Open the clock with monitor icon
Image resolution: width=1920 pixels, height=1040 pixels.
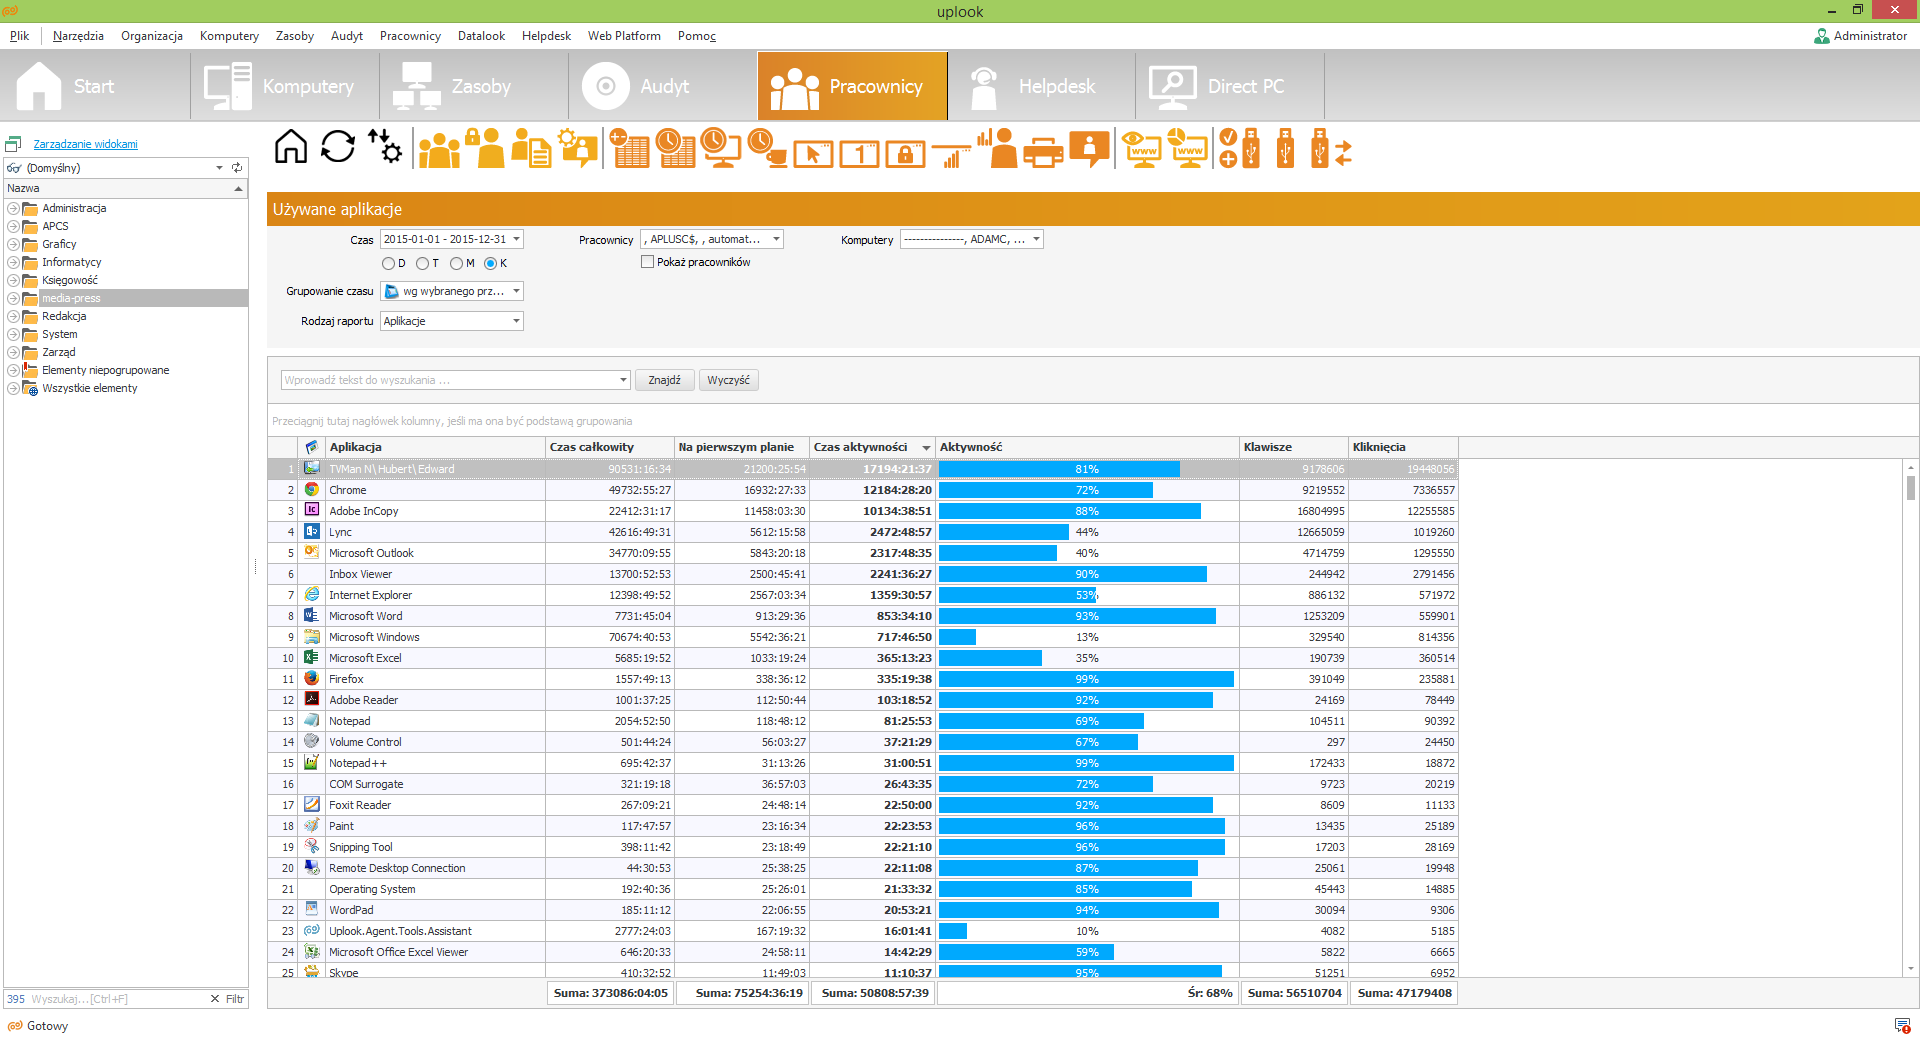721,148
